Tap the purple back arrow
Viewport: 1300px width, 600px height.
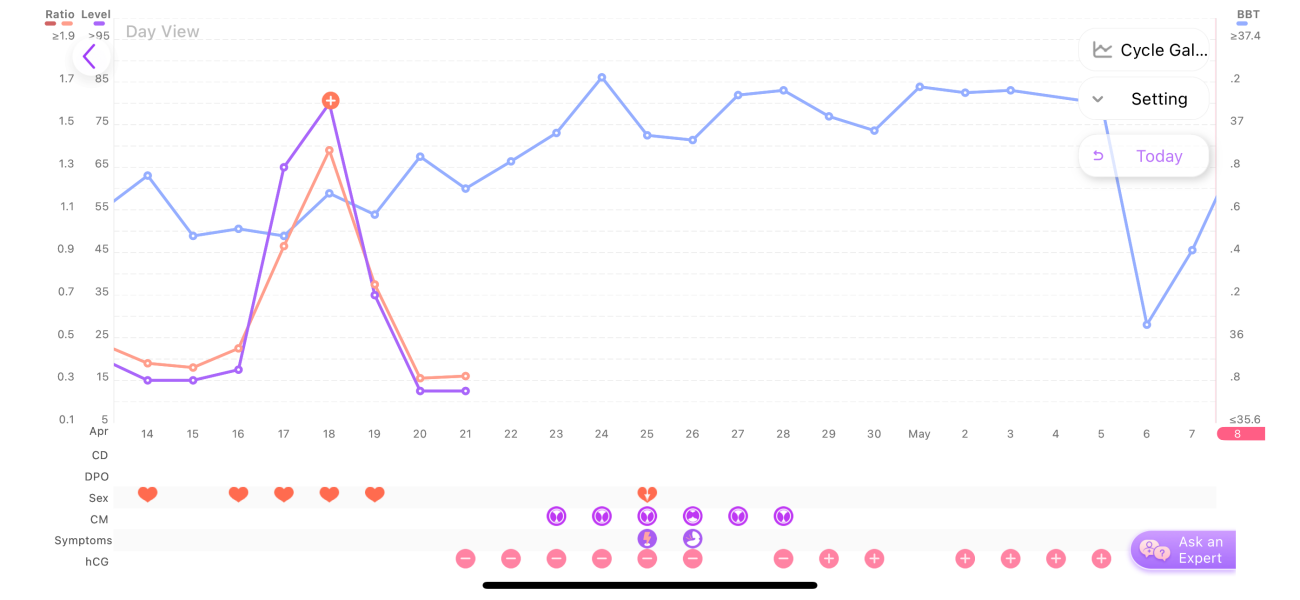(x=90, y=56)
